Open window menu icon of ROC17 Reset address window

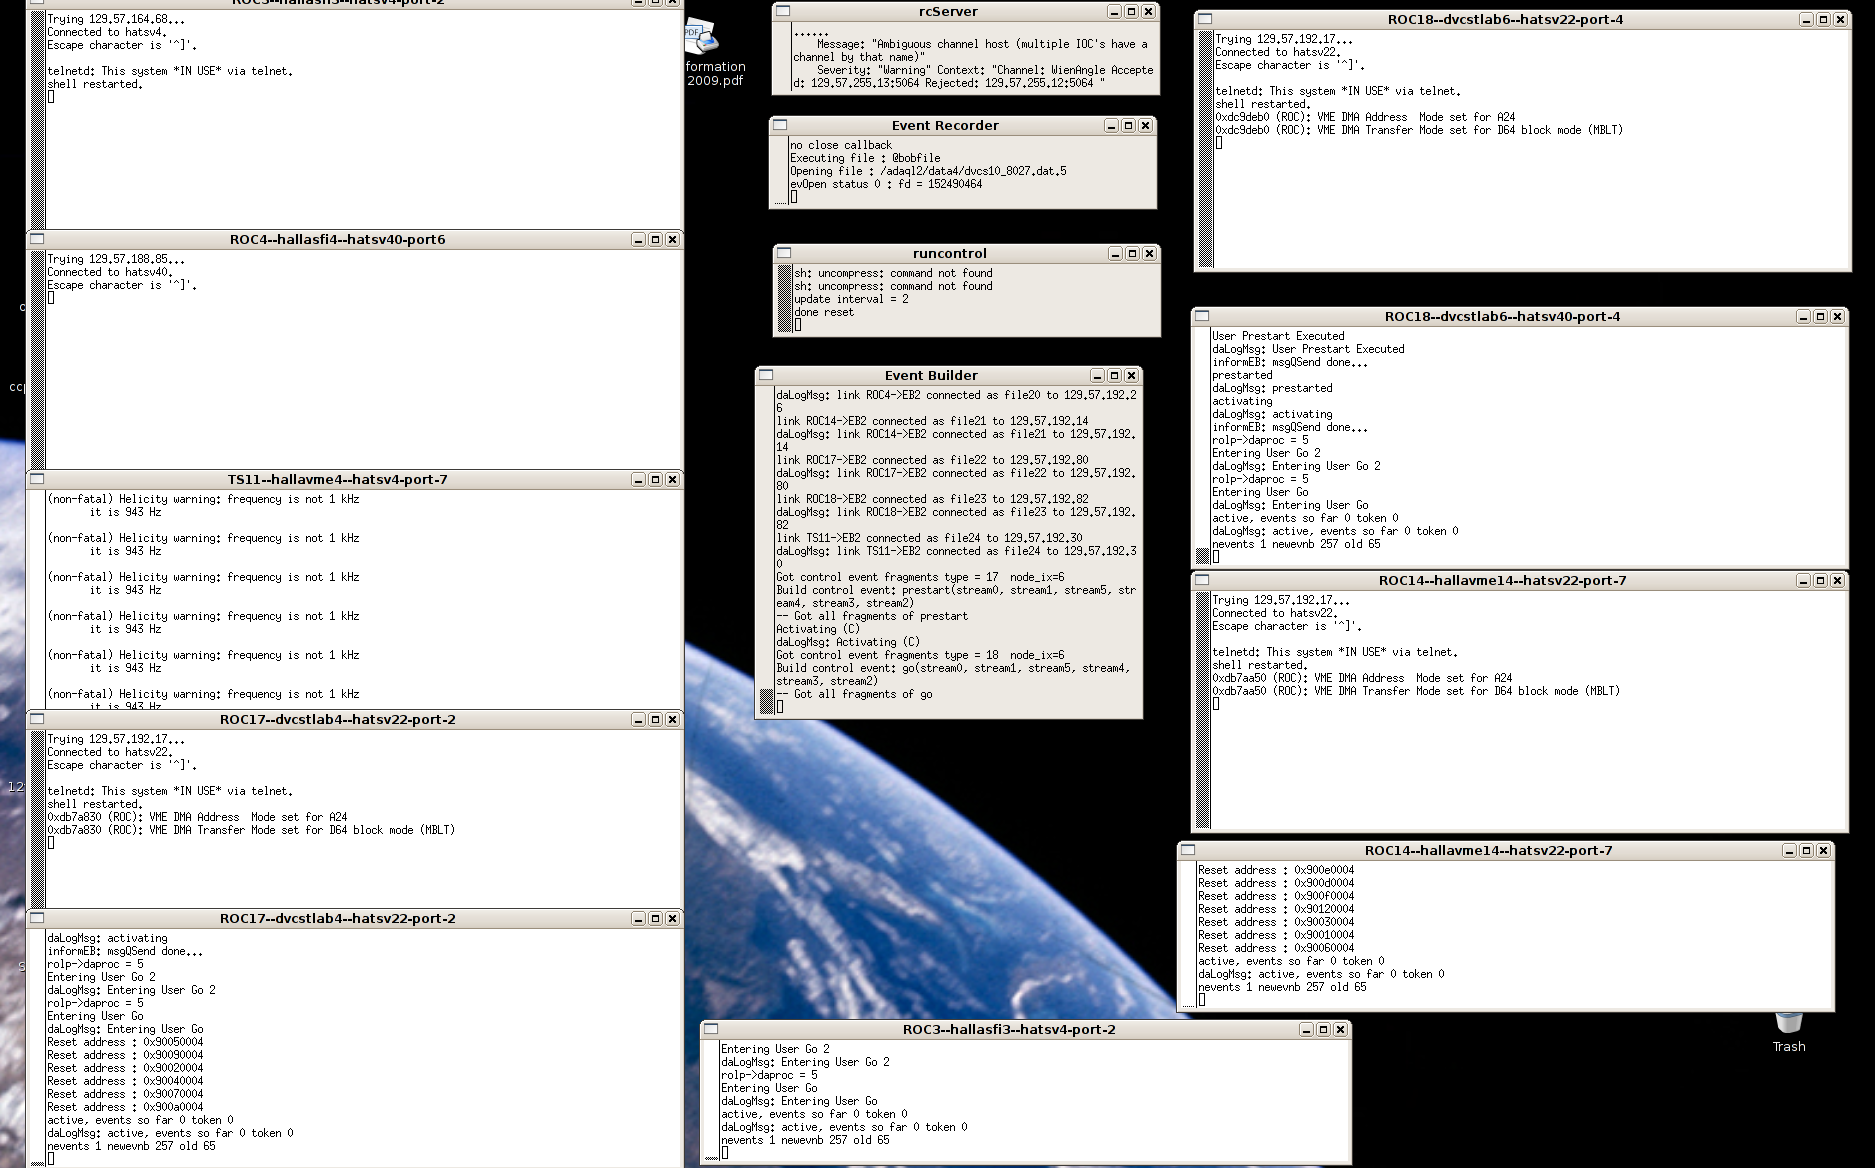pyautogui.click(x=37, y=918)
